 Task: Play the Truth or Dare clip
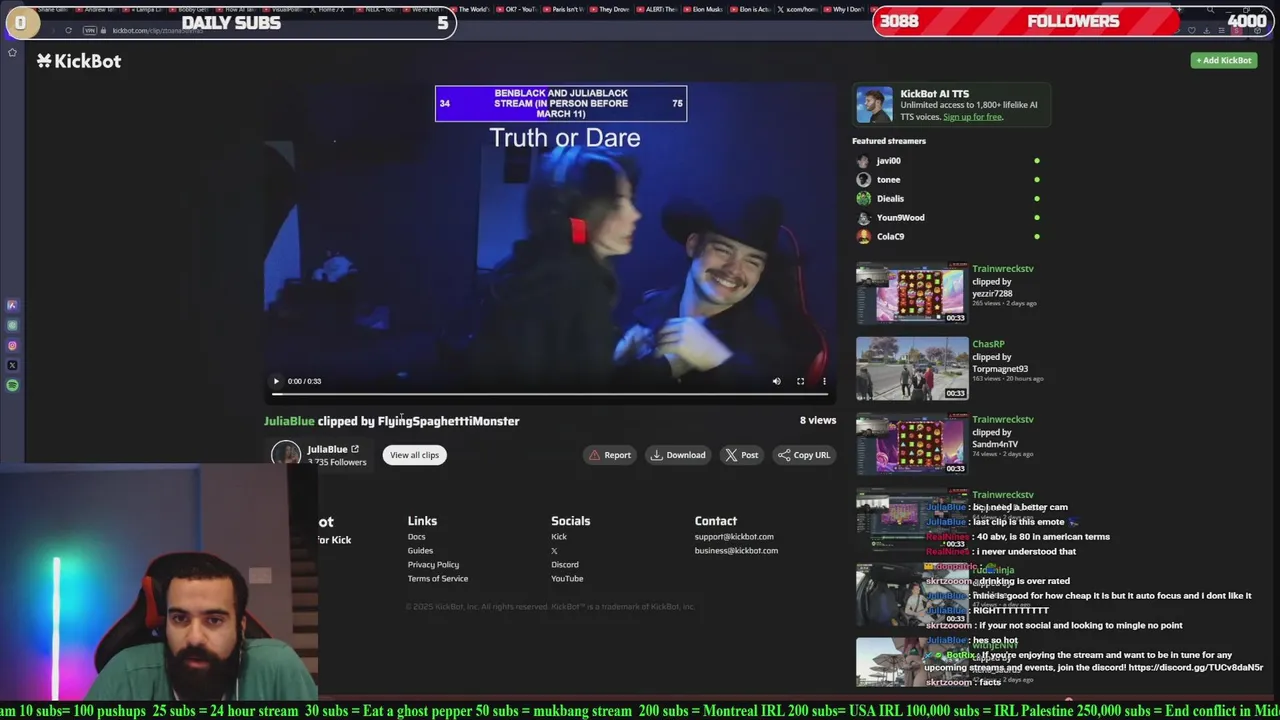coord(276,381)
